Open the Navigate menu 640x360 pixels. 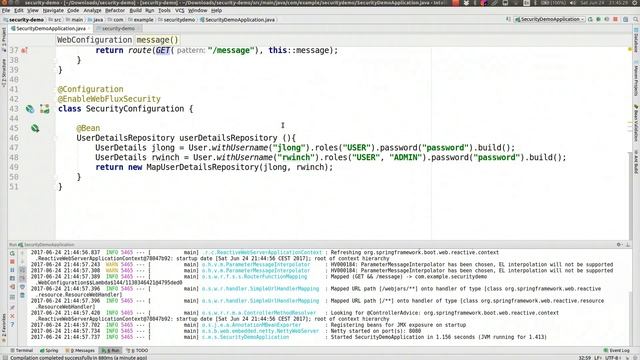[x=53, y=10]
